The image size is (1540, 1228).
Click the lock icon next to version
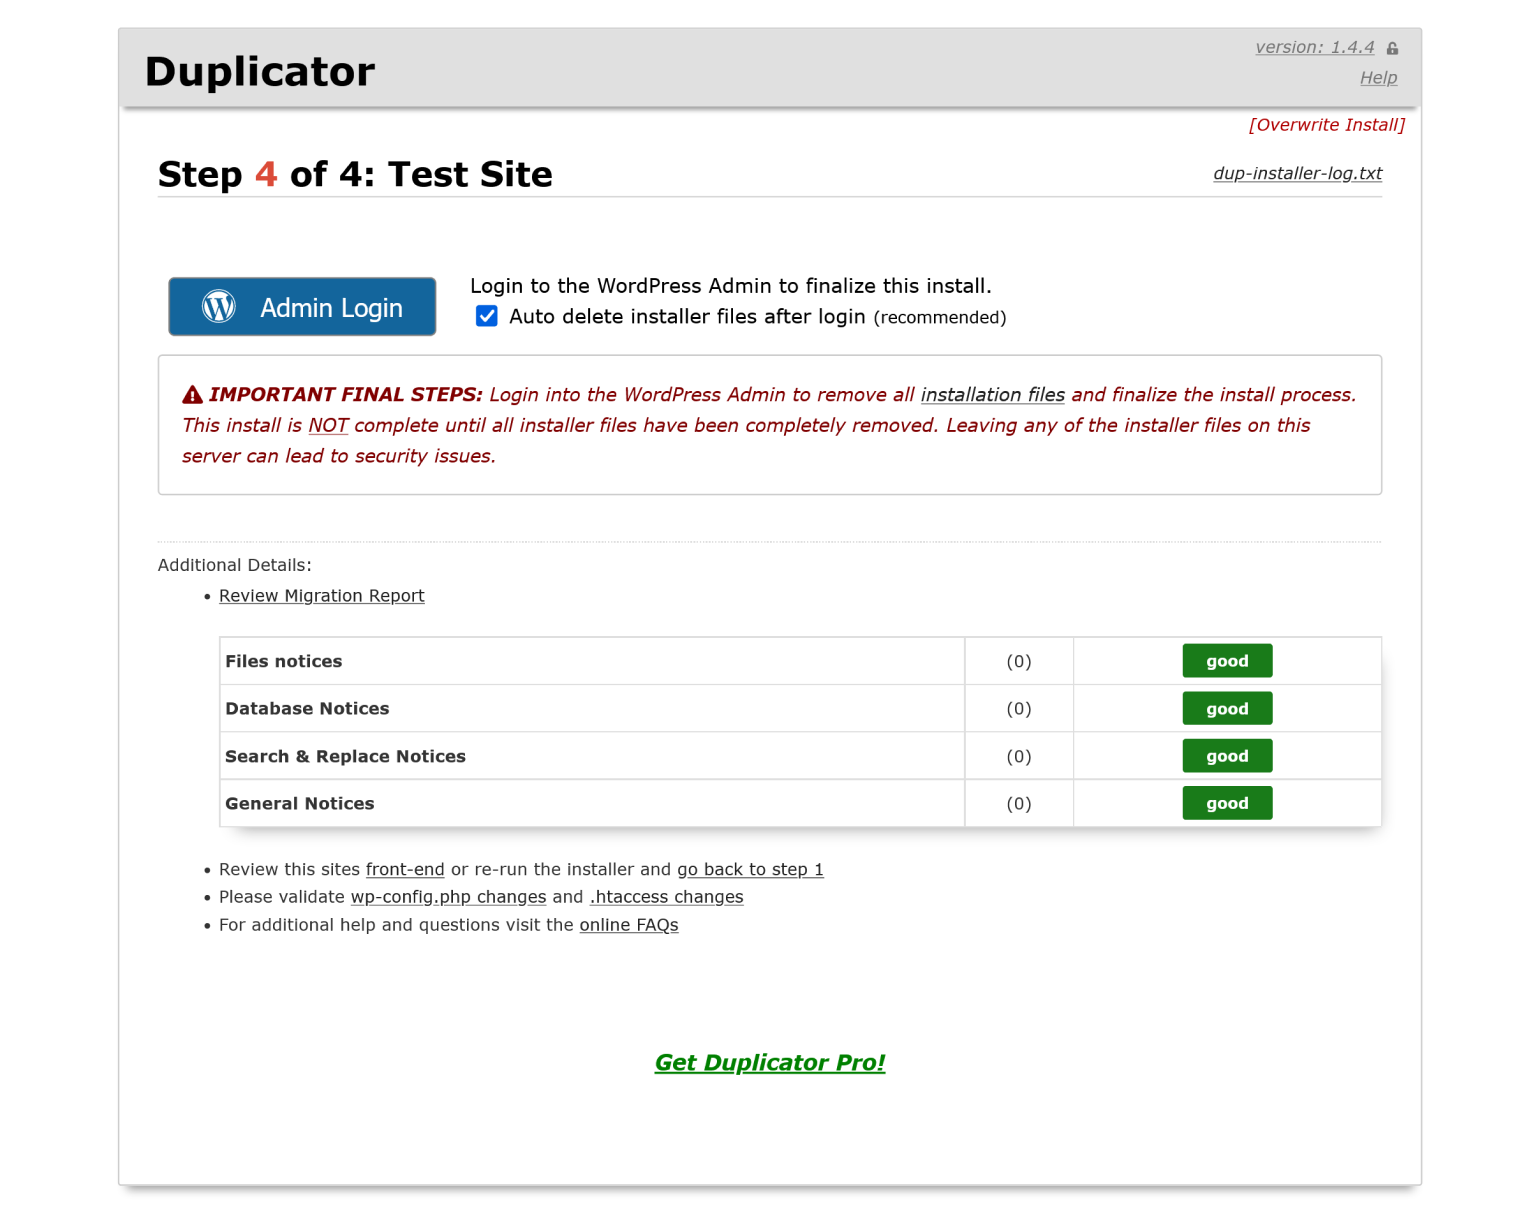point(1392,48)
